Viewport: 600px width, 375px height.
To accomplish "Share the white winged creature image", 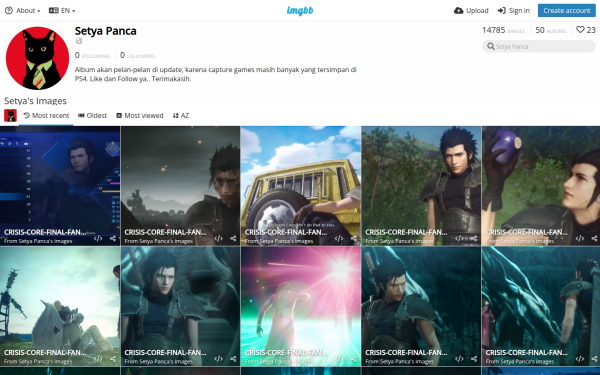I will (x=113, y=359).
